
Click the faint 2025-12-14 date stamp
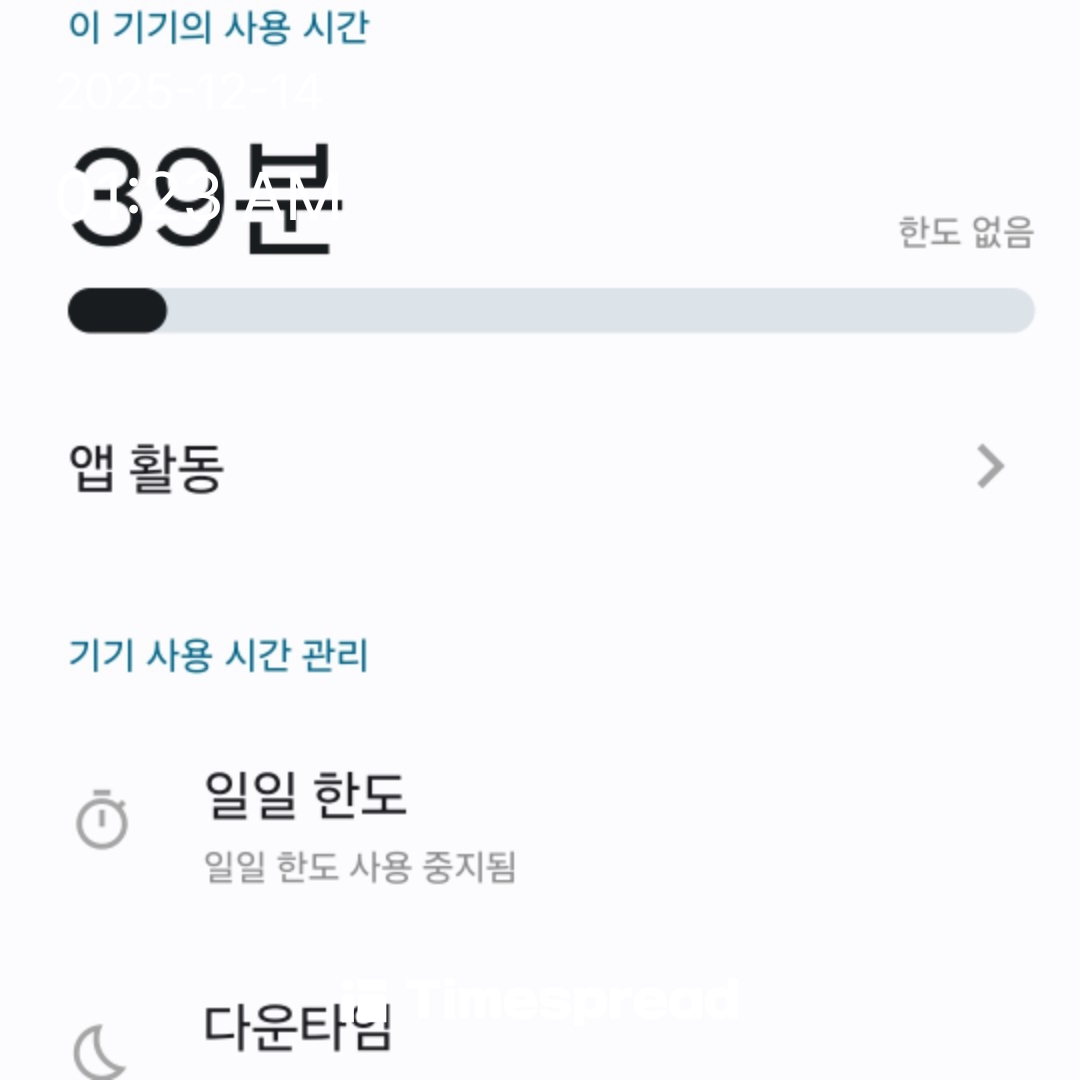(x=190, y=92)
